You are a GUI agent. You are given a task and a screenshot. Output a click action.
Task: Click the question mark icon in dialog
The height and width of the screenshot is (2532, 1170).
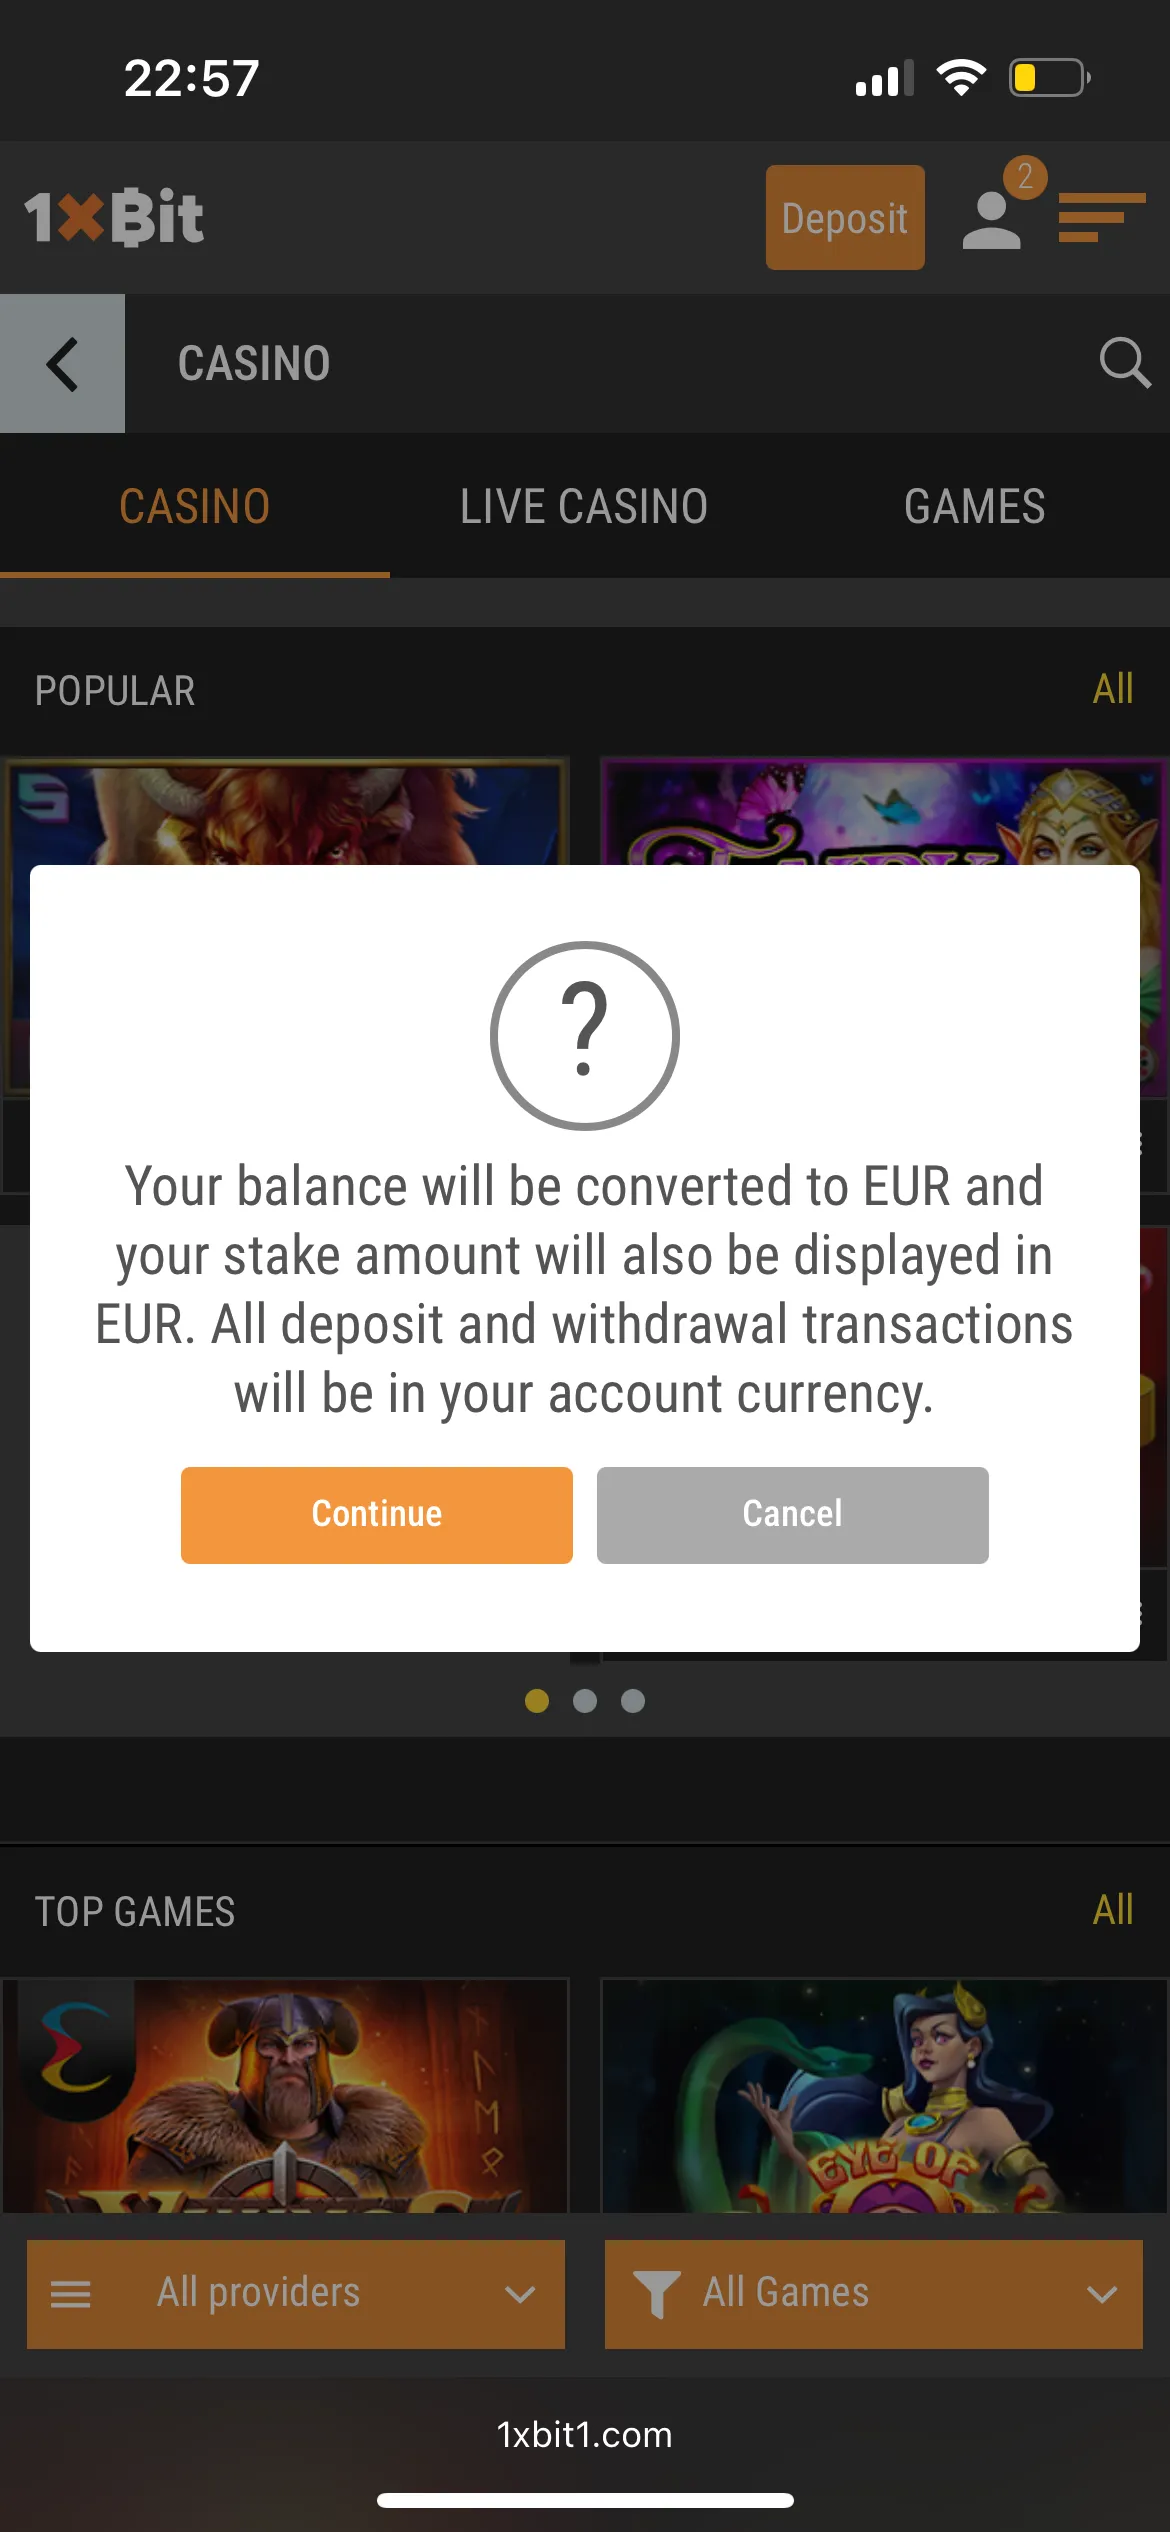point(585,1036)
